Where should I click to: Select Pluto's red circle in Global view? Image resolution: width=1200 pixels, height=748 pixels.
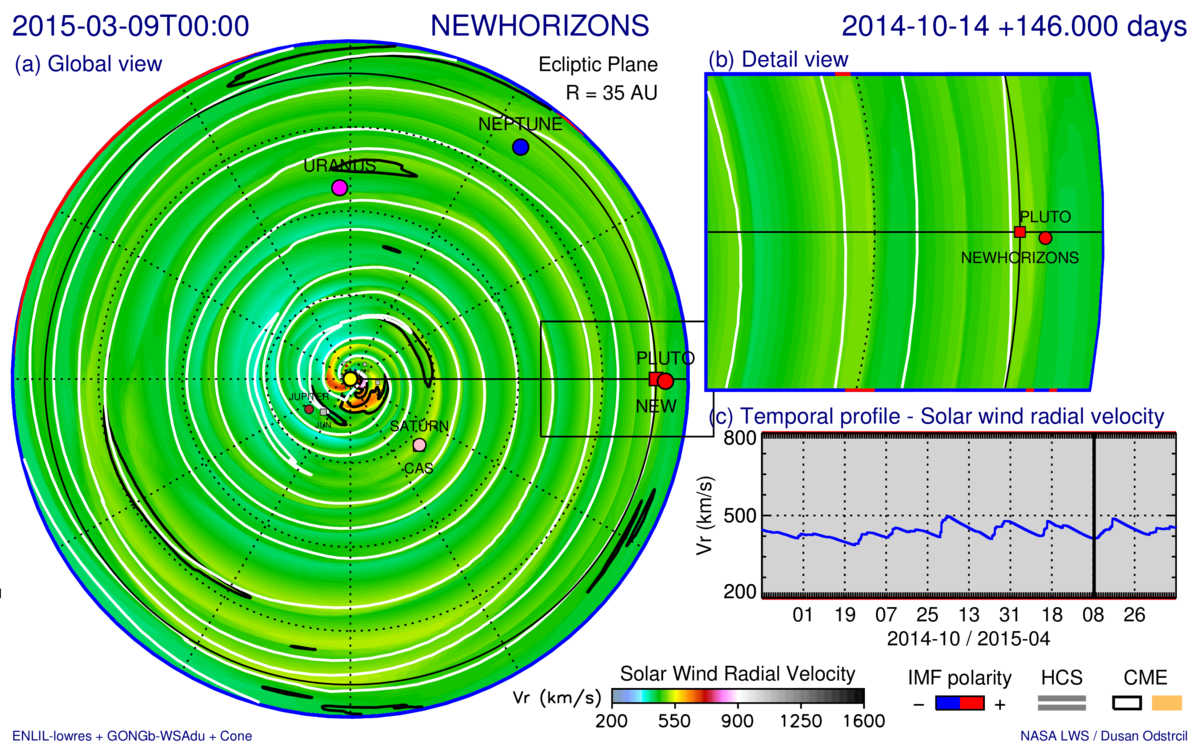[666, 381]
